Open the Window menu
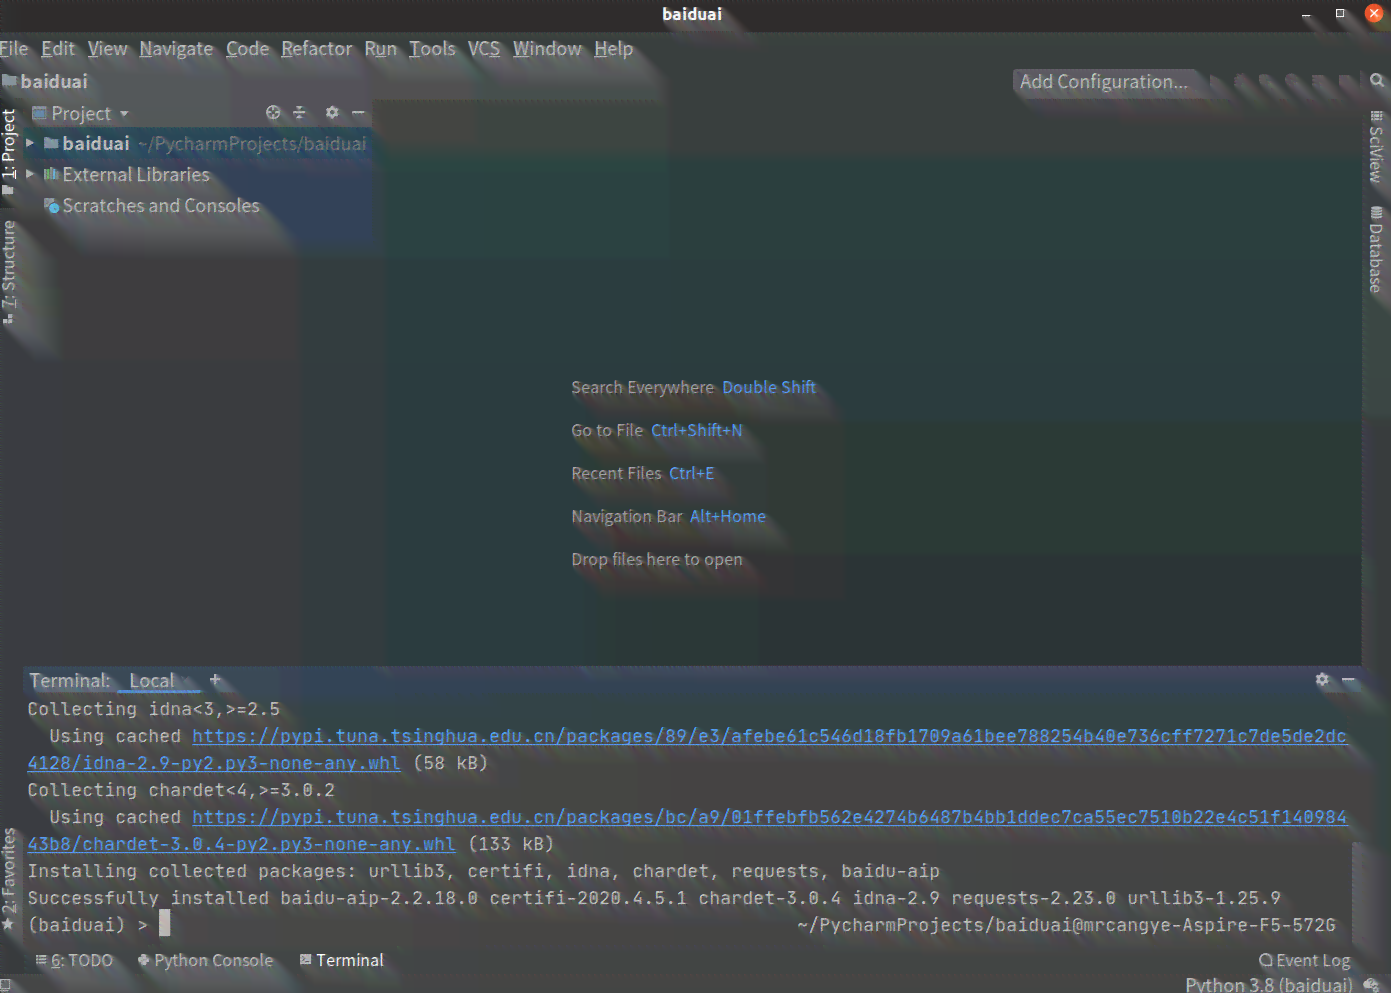The image size is (1391, 993). [547, 49]
